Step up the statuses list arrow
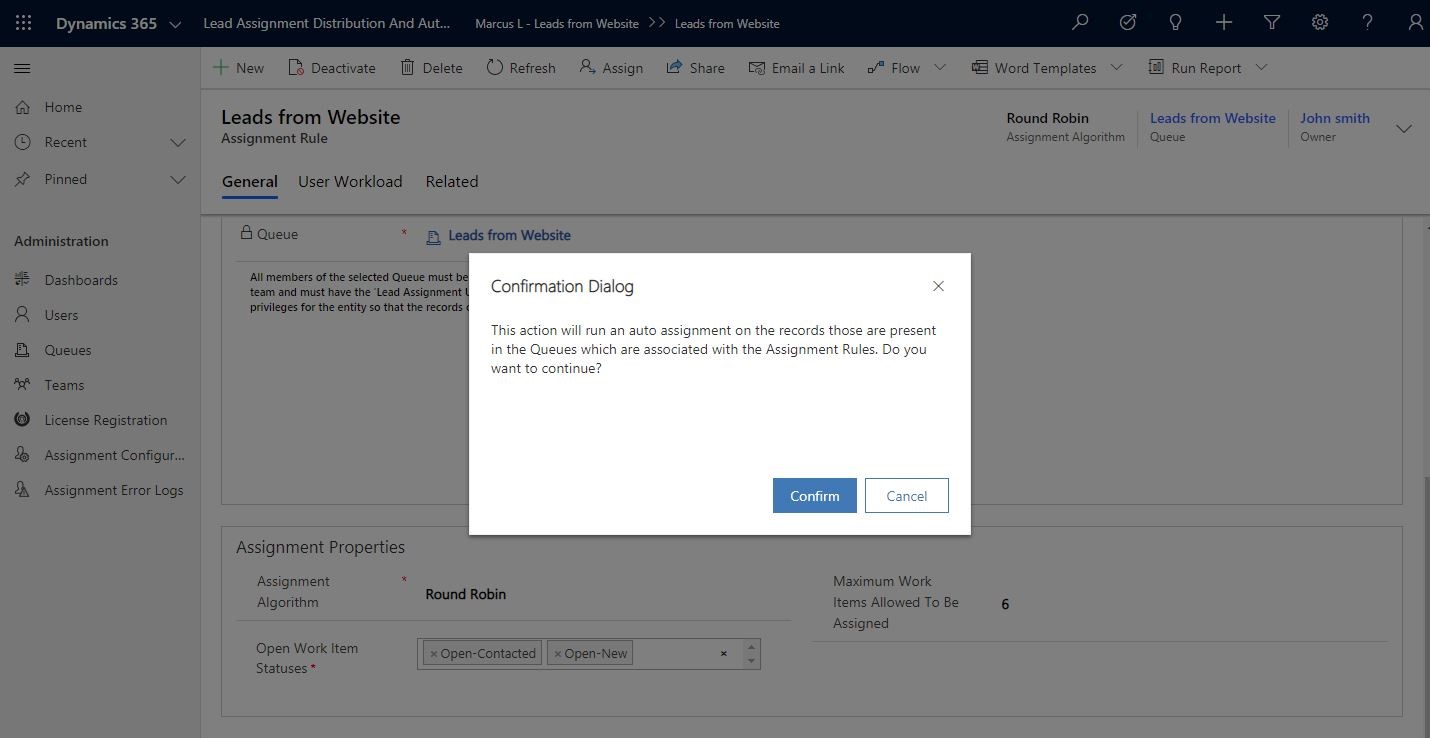 coord(751,647)
